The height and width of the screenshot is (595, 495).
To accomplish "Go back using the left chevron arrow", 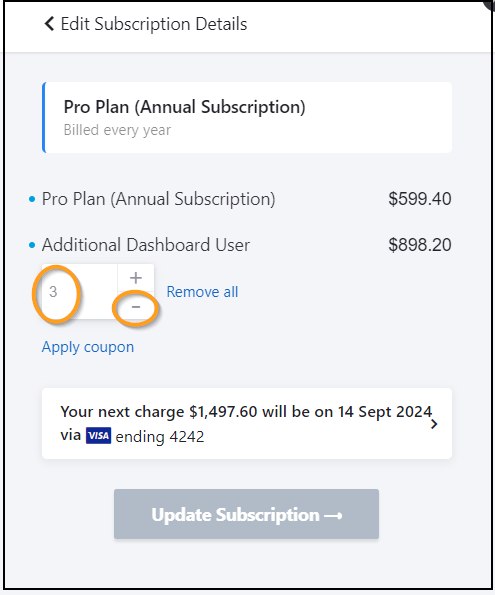I will [49, 24].
